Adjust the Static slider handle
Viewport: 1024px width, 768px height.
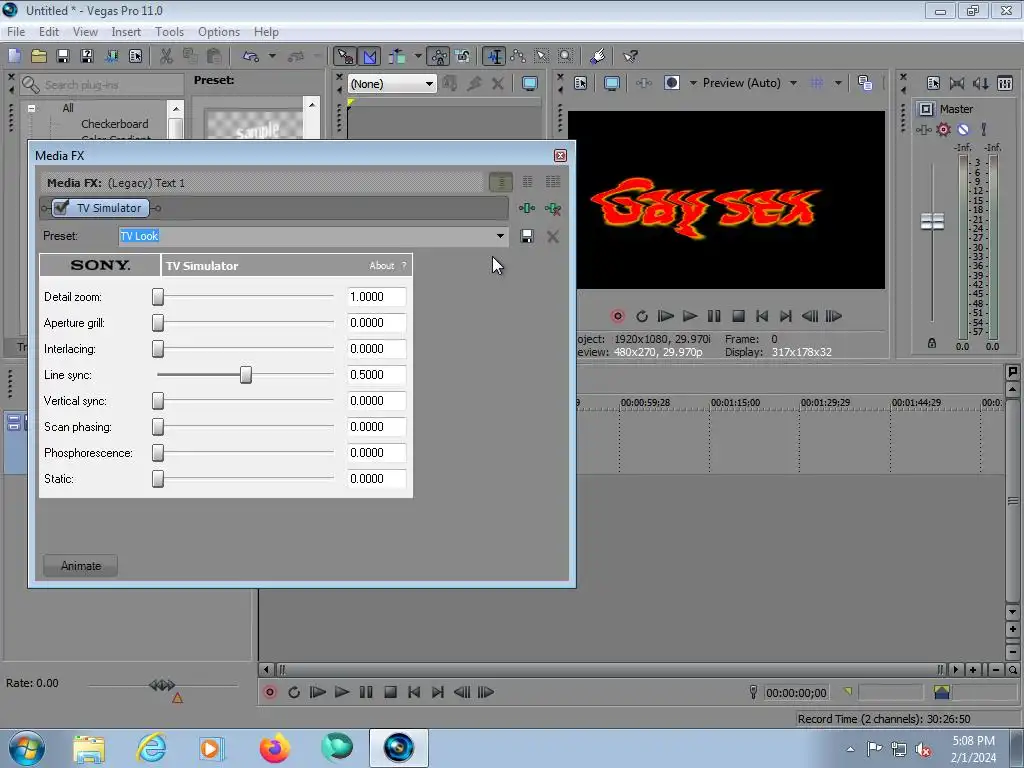pyautogui.click(x=158, y=479)
